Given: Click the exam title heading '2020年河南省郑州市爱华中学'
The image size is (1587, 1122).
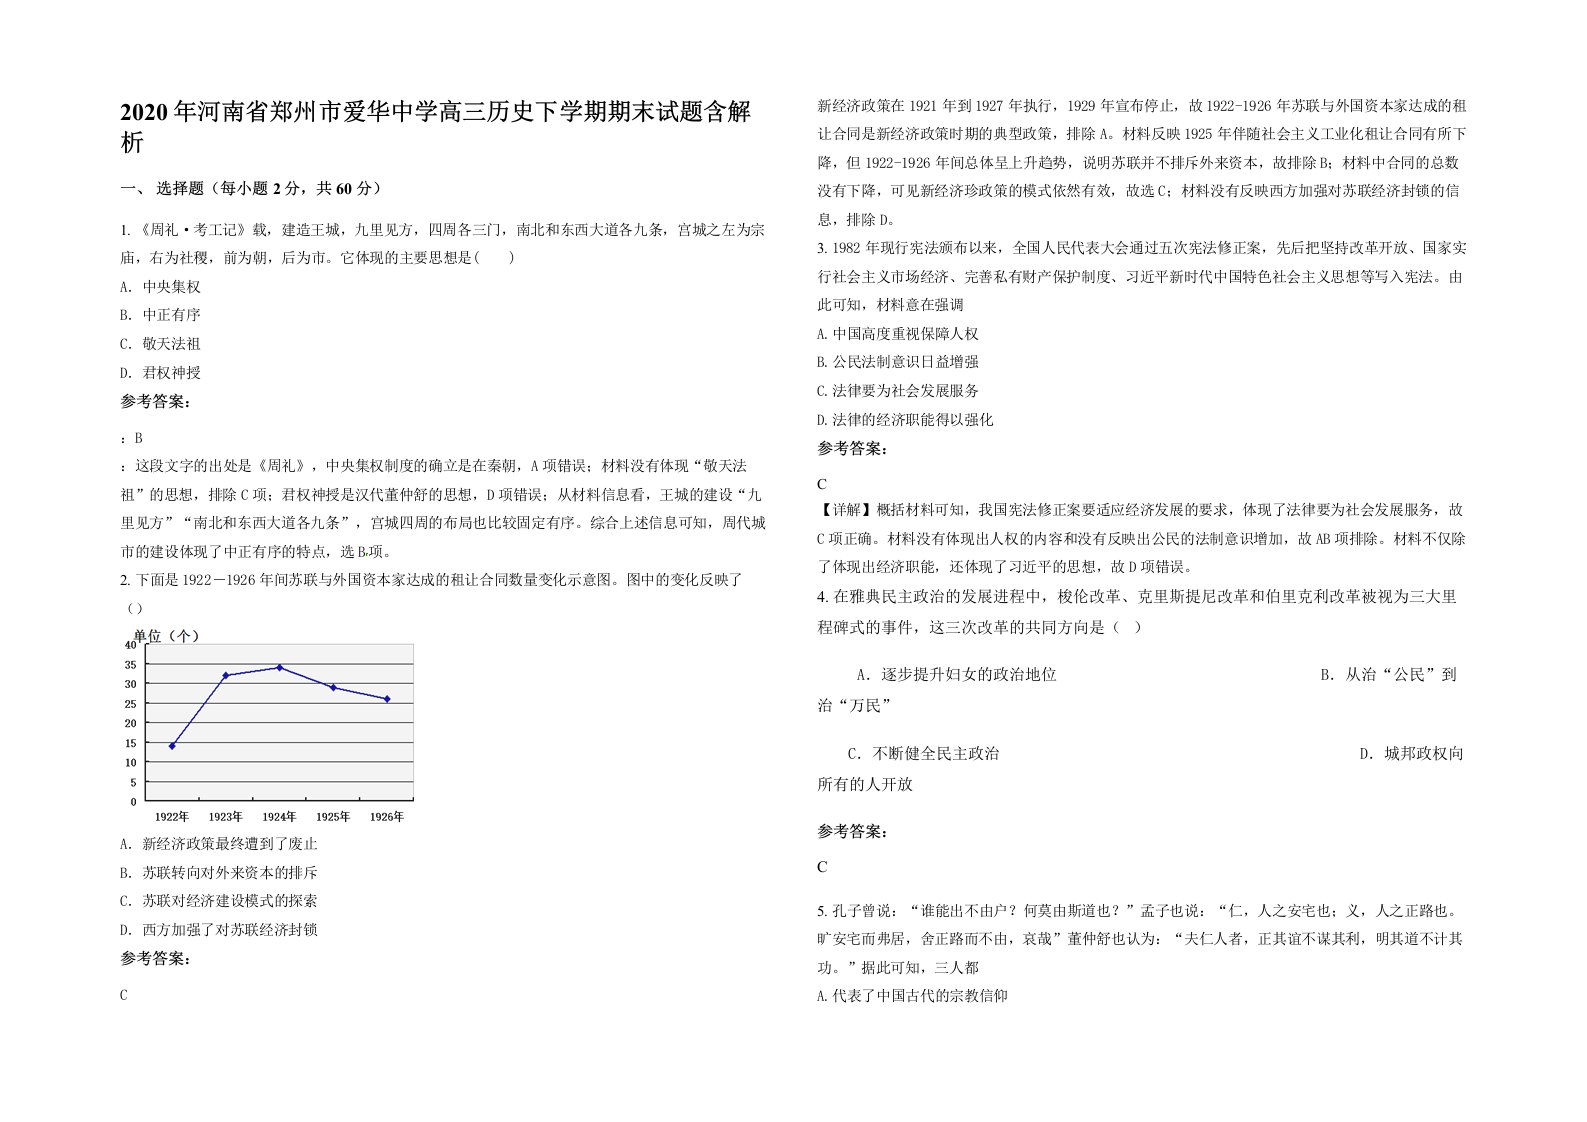Looking at the screenshot, I should coord(436,126).
